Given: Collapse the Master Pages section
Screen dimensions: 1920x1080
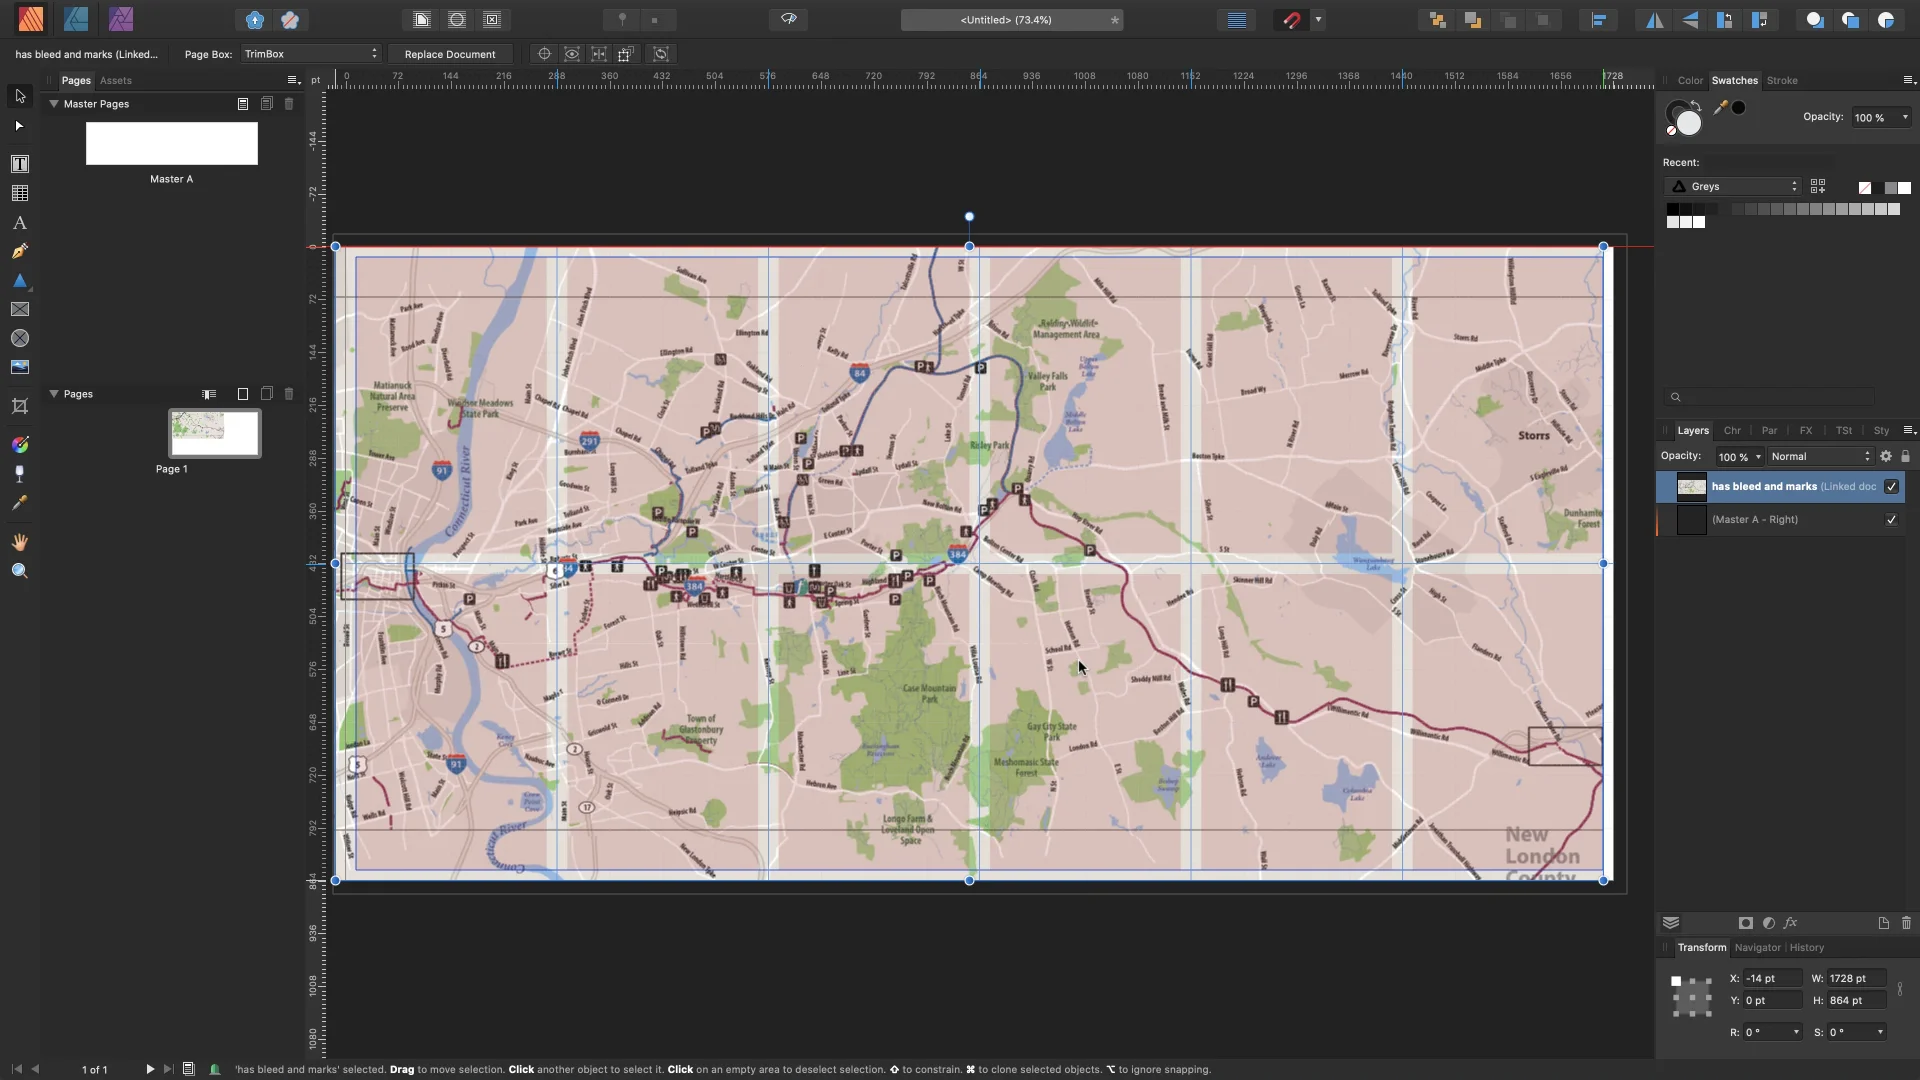Looking at the screenshot, I should click(54, 104).
